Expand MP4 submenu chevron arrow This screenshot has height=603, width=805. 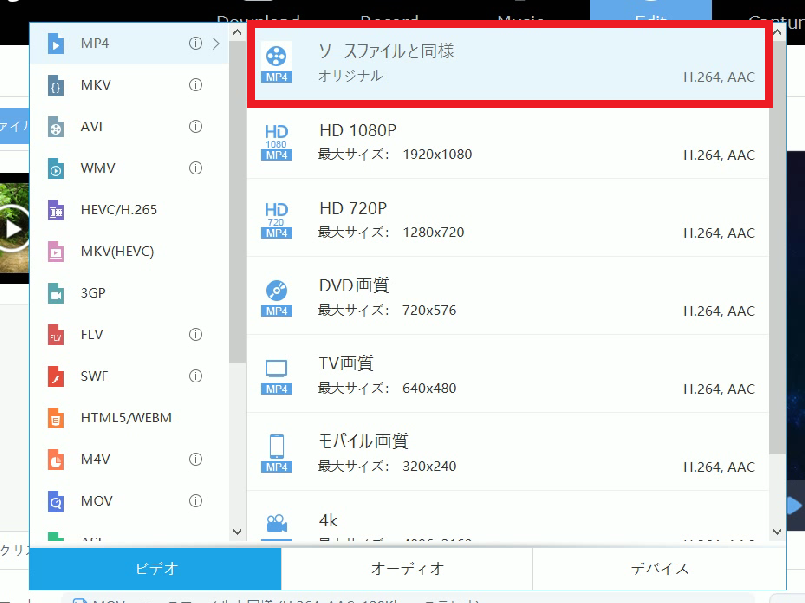216,44
